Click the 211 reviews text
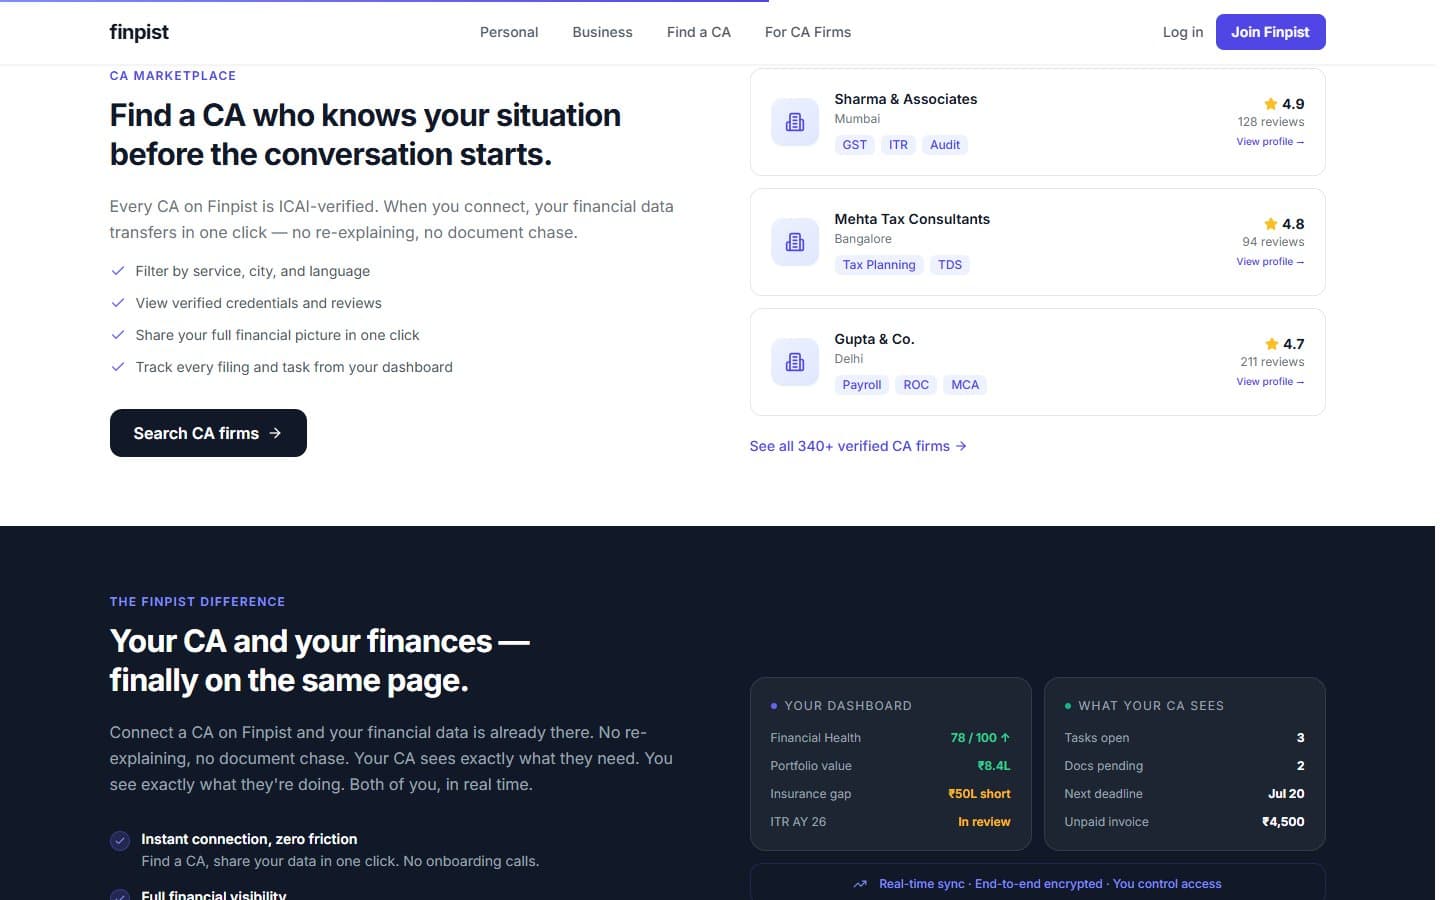The height and width of the screenshot is (900, 1440). click(x=1272, y=362)
